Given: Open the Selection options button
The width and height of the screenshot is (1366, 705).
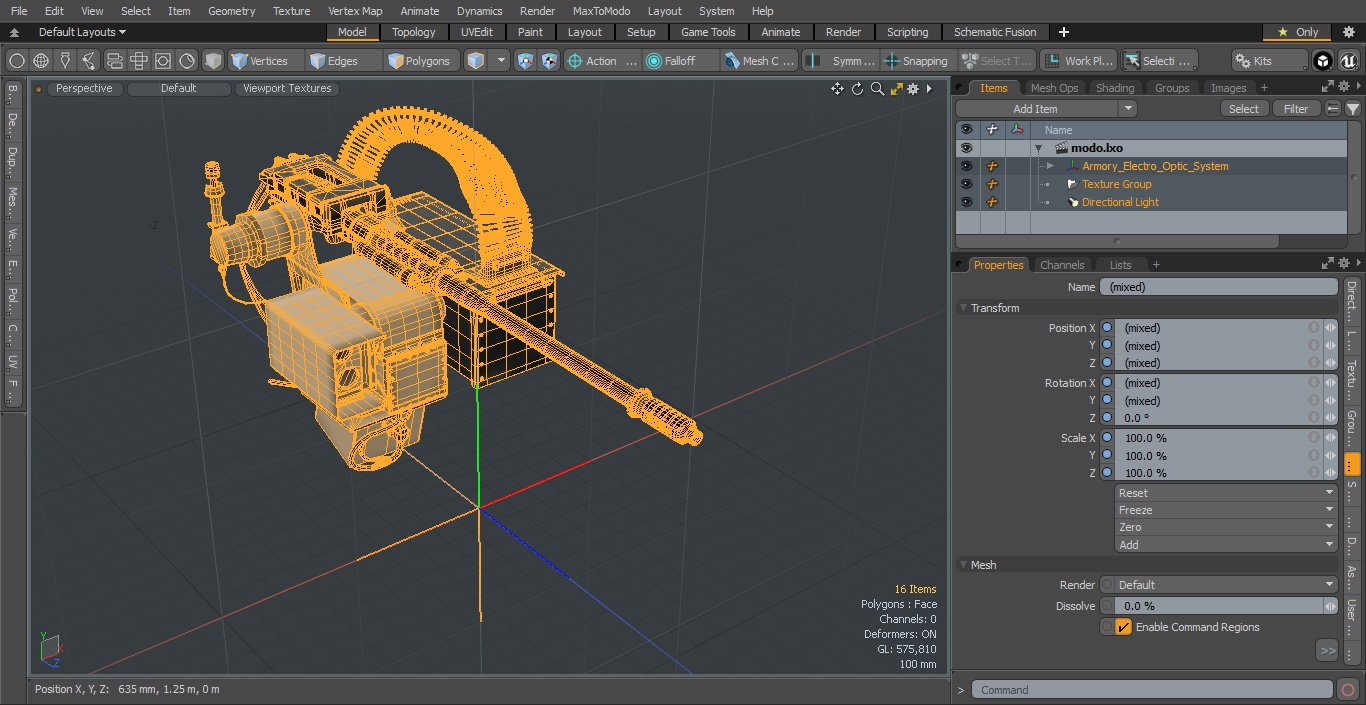Looking at the screenshot, I should point(1159,61).
